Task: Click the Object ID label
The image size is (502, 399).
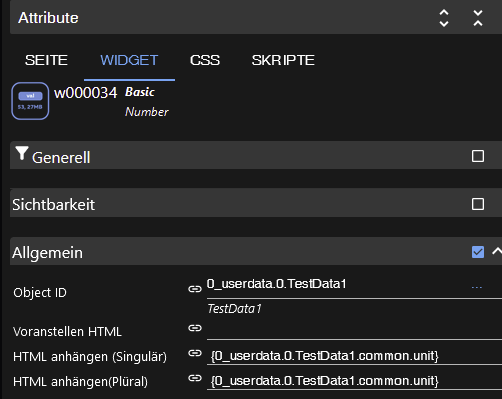Action: (x=40, y=293)
